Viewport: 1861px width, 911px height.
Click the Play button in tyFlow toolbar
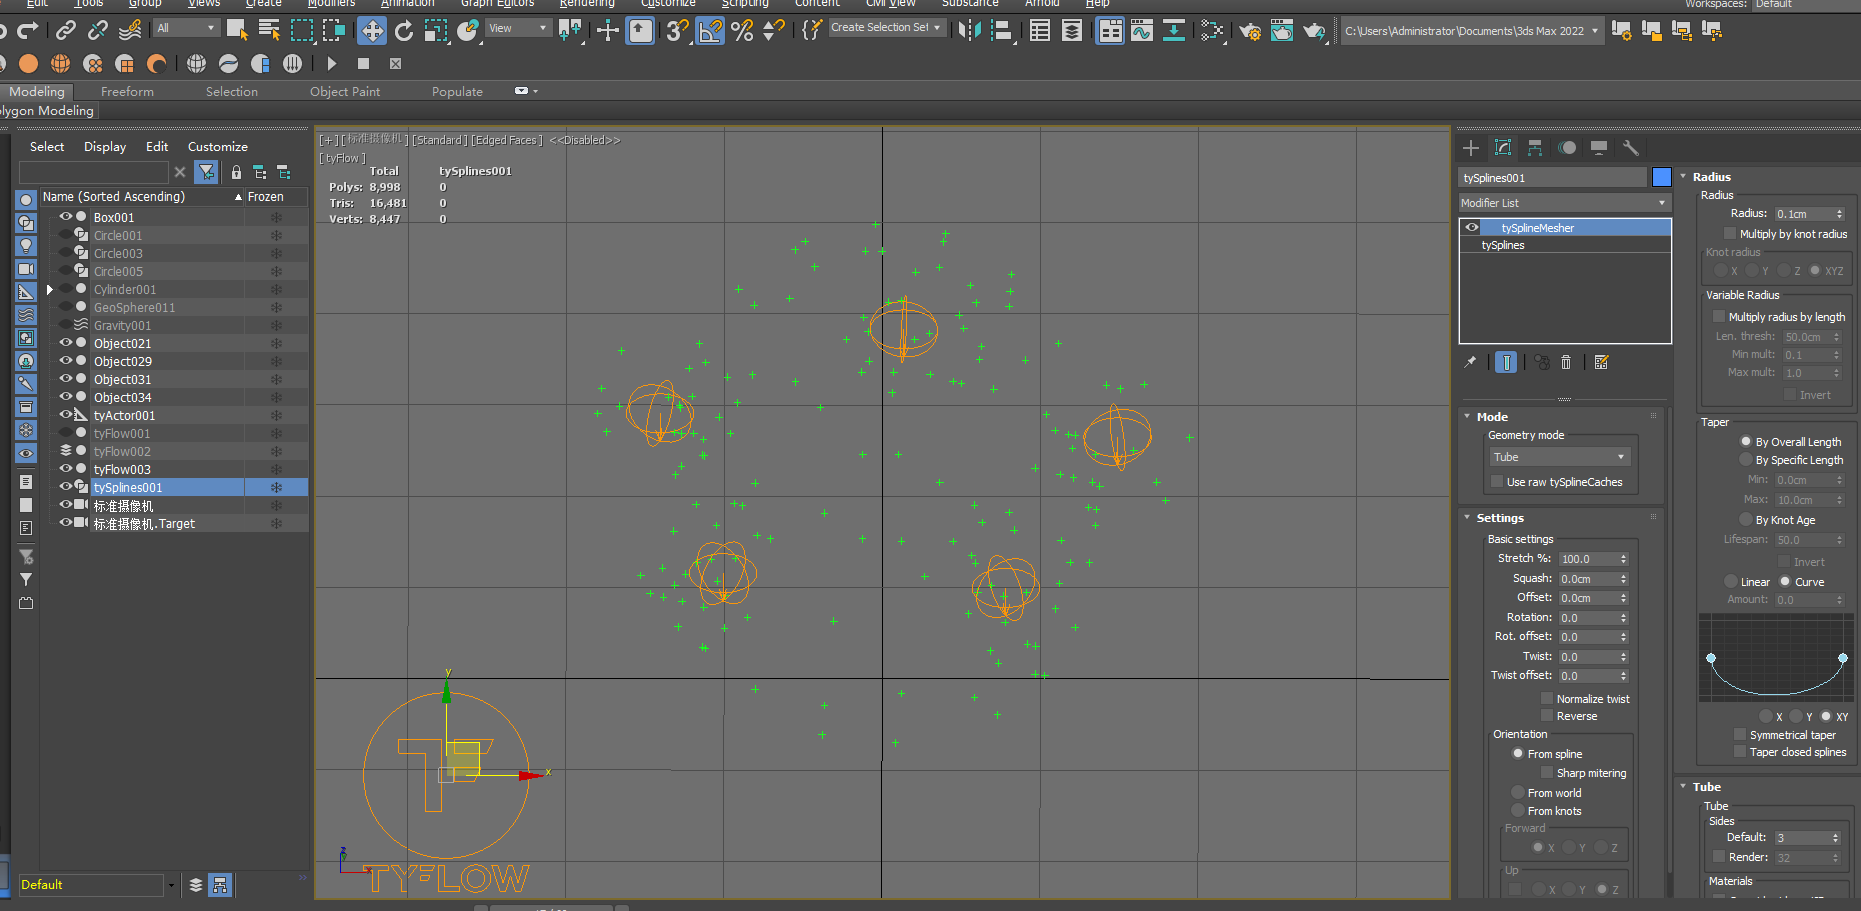point(332,63)
